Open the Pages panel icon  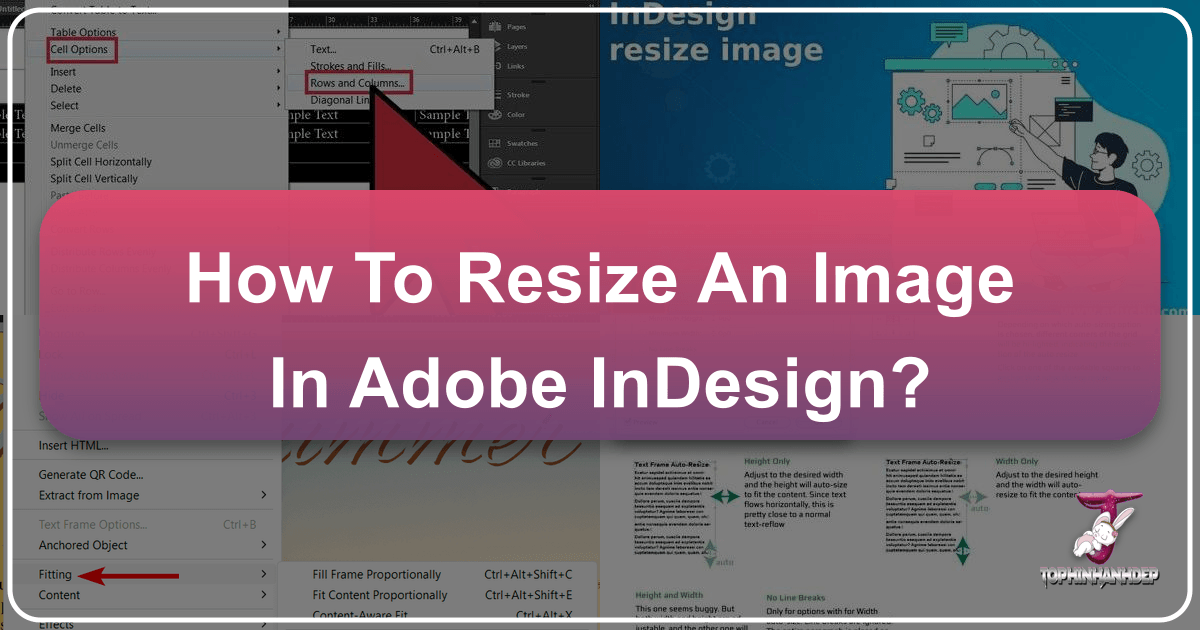(x=494, y=27)
